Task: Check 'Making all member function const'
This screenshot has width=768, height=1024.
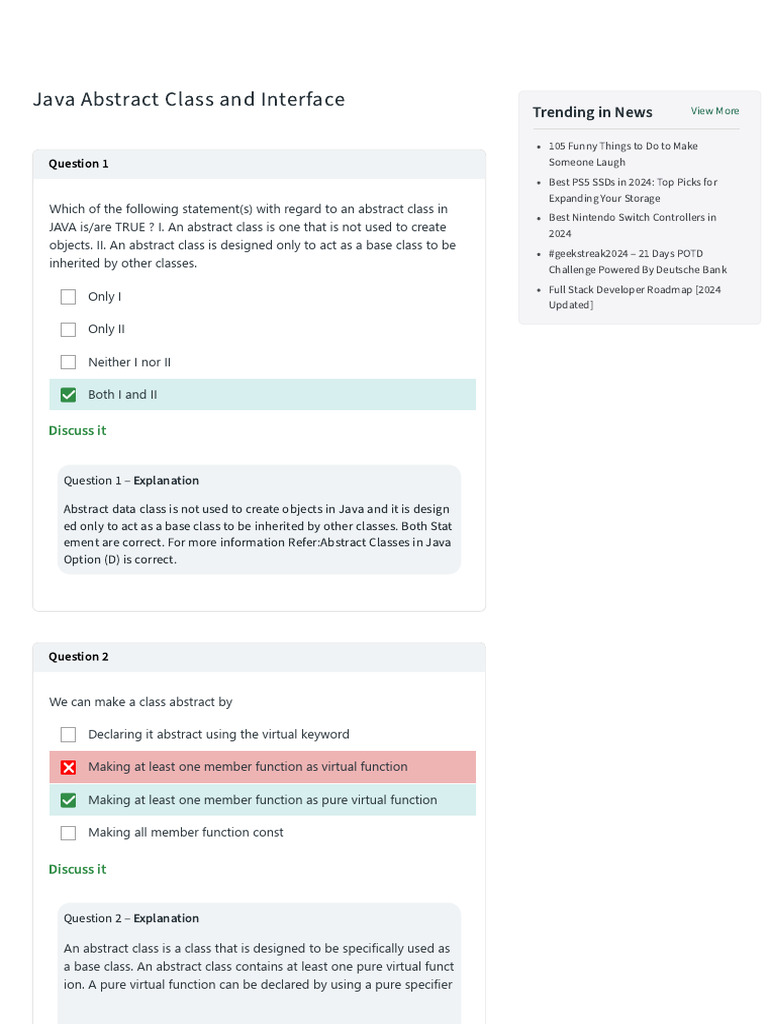Action: (x=68, y=833)
